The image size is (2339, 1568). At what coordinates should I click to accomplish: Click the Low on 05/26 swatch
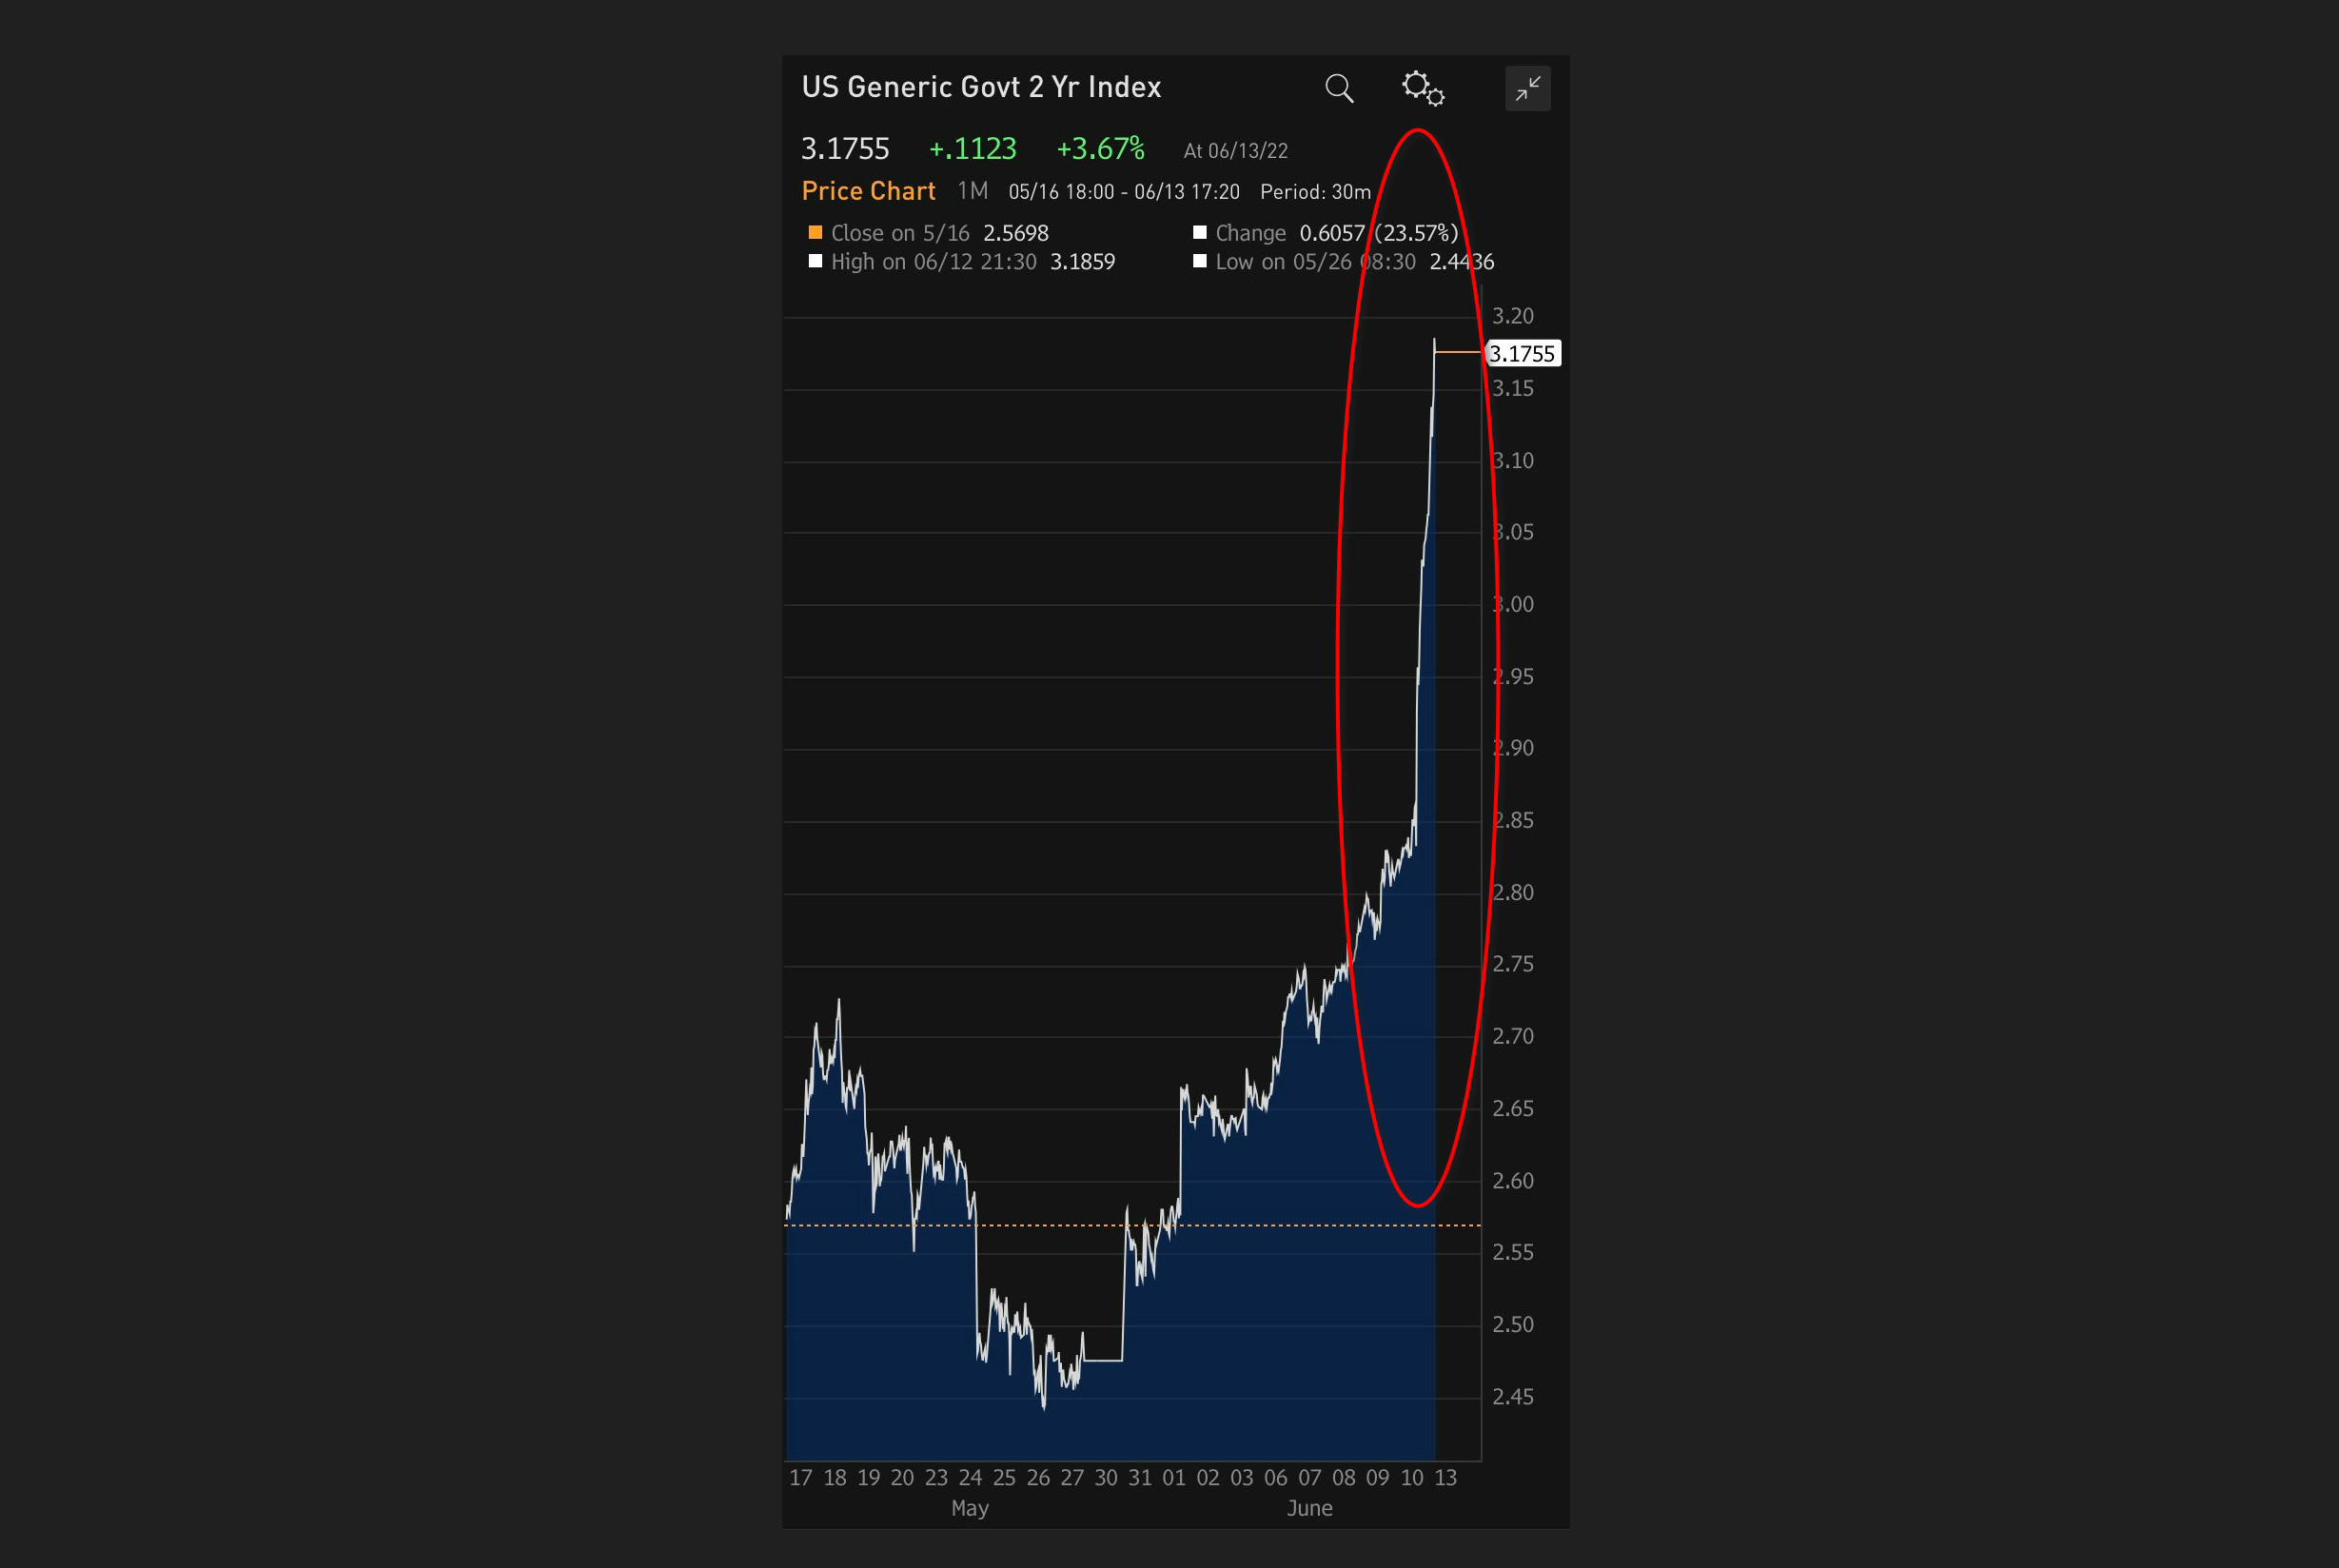(1199, 261)
